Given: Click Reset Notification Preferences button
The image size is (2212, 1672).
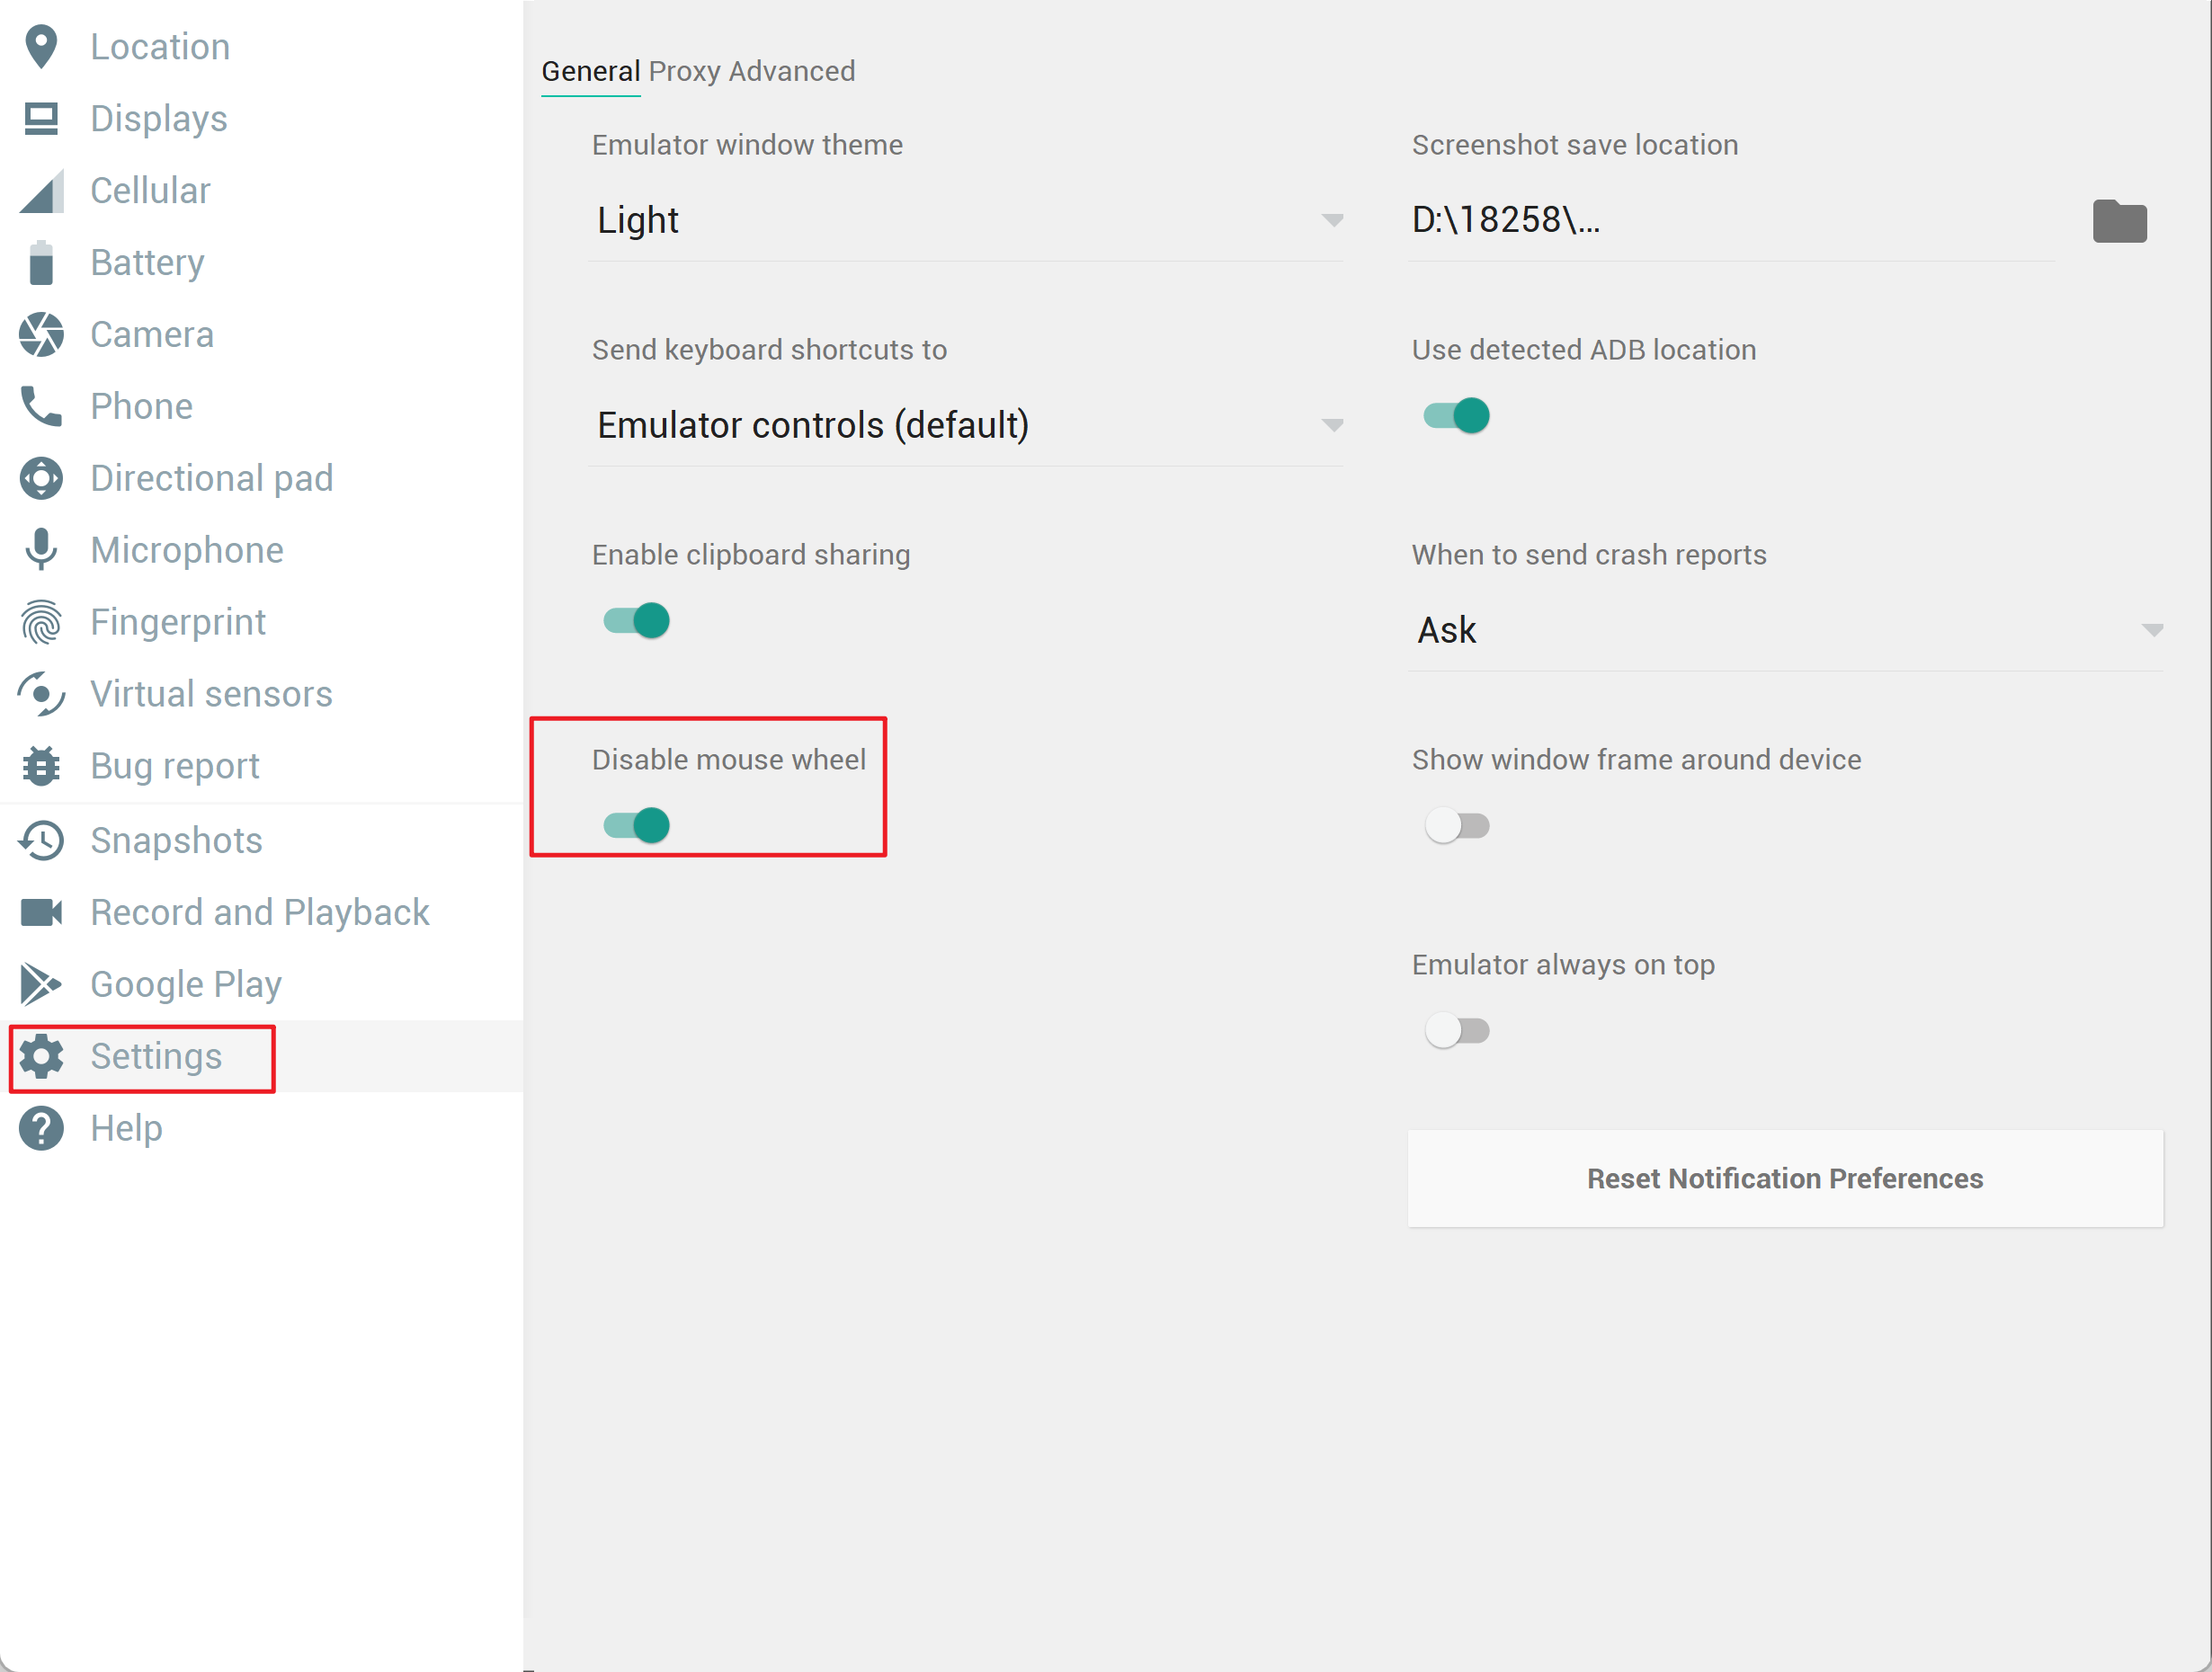Looking at the screenshot, I should [1785, 1178].
